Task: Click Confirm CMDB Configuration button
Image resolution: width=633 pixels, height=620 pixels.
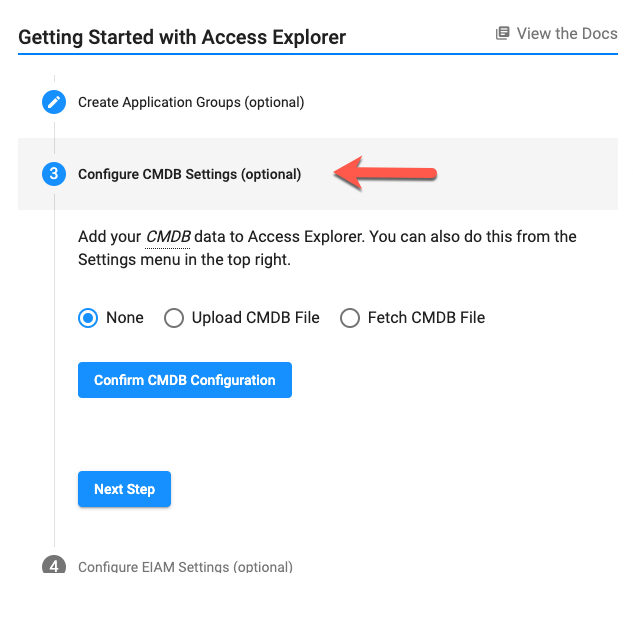Action: (x=185, y=380)
